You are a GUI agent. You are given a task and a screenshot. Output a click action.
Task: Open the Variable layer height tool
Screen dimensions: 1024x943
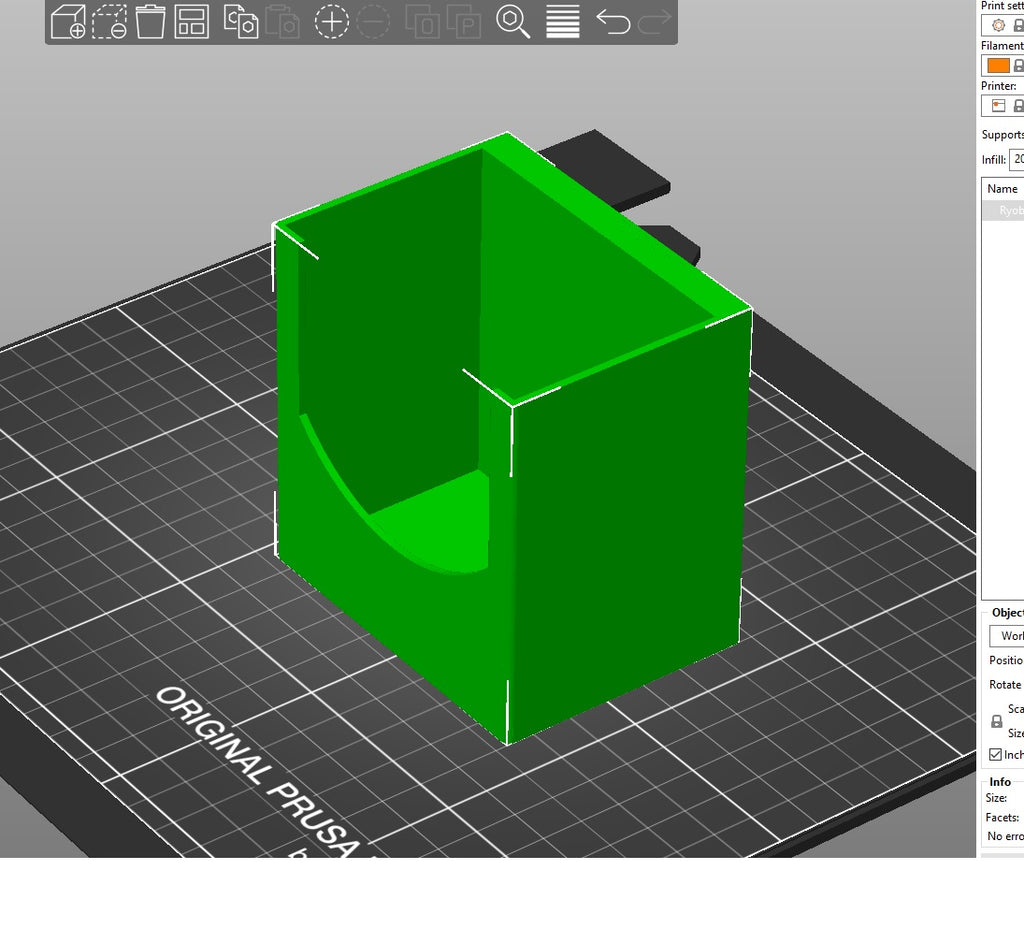[x=562, y=22]
